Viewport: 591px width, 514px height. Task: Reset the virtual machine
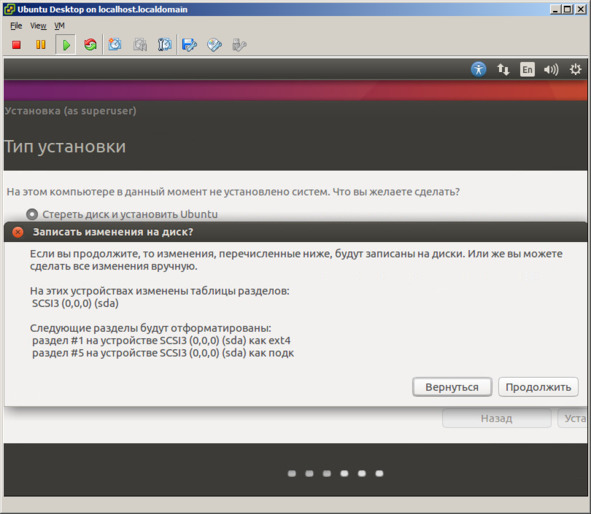point(90,45)
